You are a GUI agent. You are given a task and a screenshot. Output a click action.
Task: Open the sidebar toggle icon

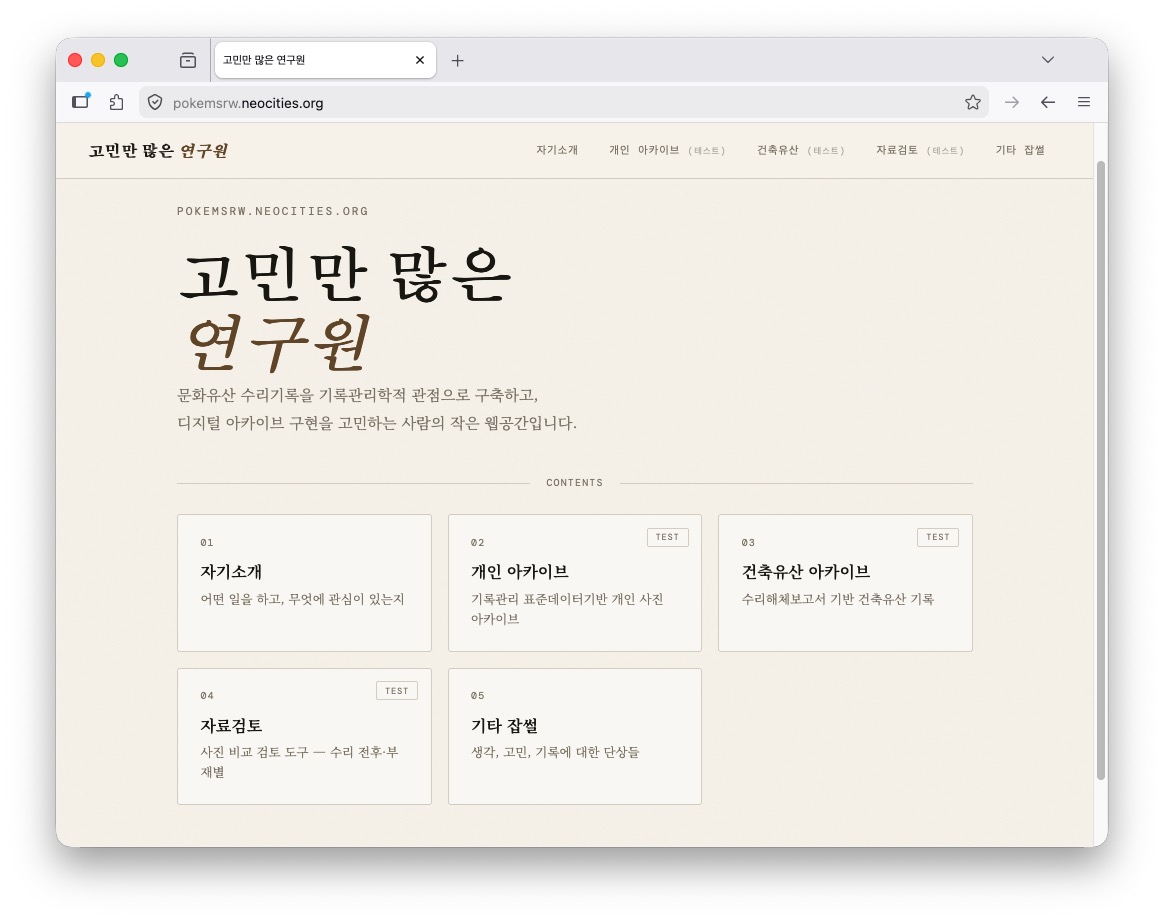[81, 102]
